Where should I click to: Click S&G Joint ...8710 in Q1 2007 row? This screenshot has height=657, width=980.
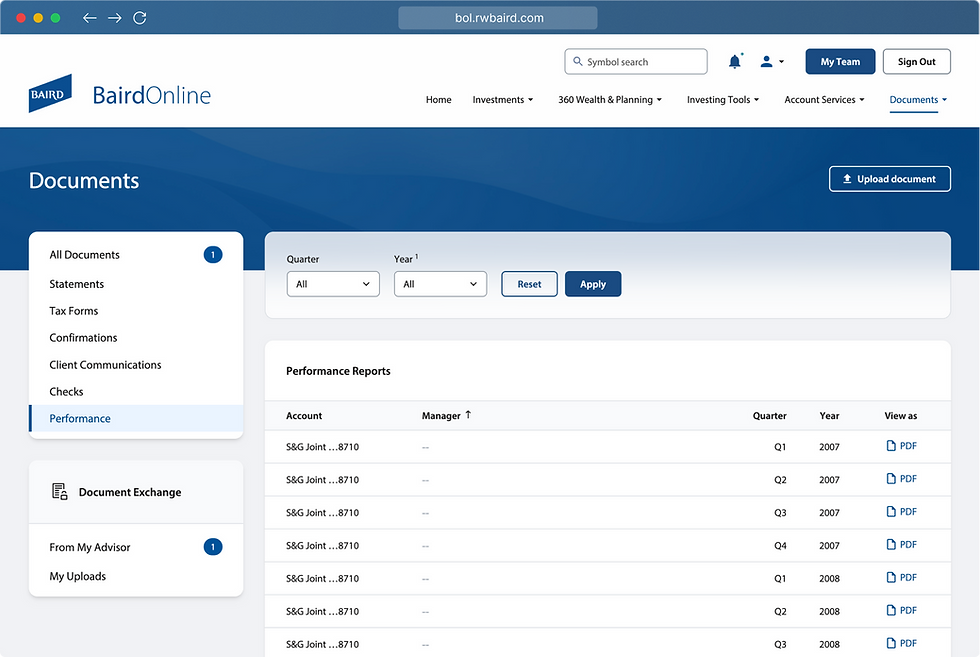tap(322, 447)
